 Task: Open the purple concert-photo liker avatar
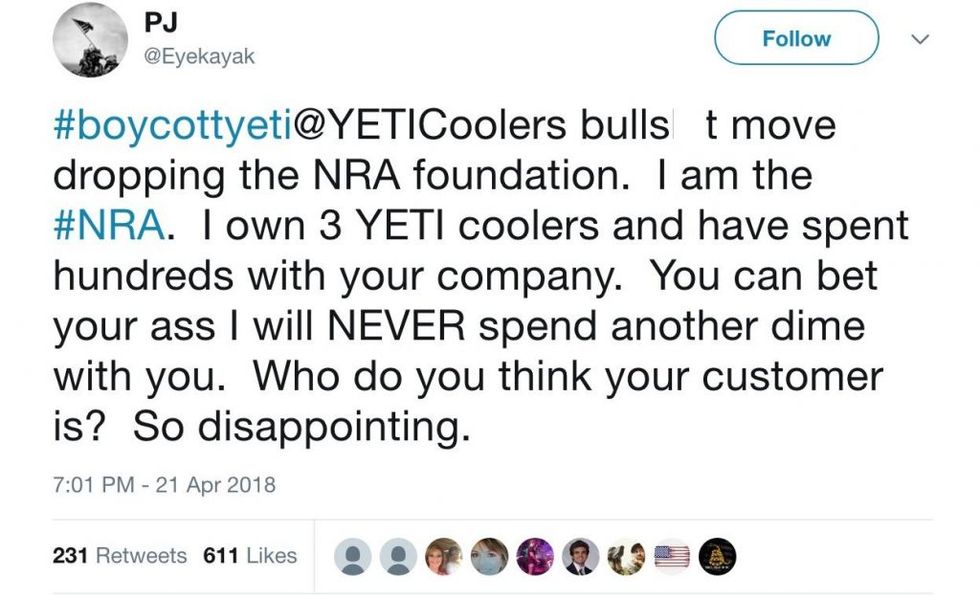pyautogui.click(x=534, y=556)
